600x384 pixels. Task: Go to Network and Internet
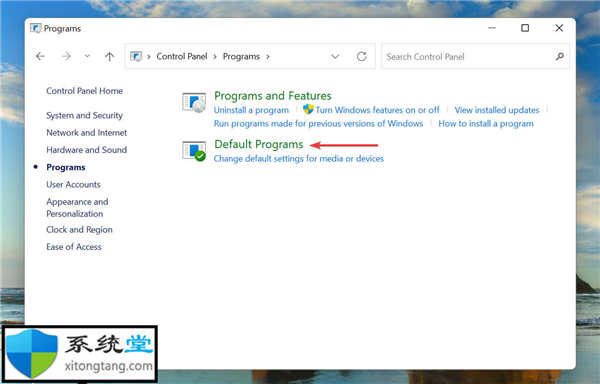coord(86,133)
